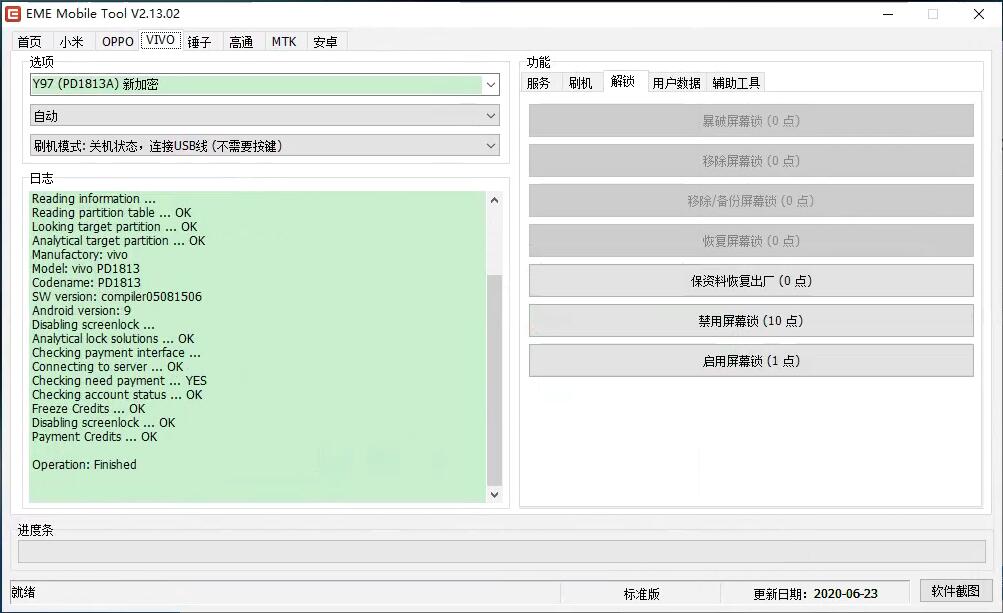Click the 更新日期: 2020-06-23 status entry

point(816,594)
